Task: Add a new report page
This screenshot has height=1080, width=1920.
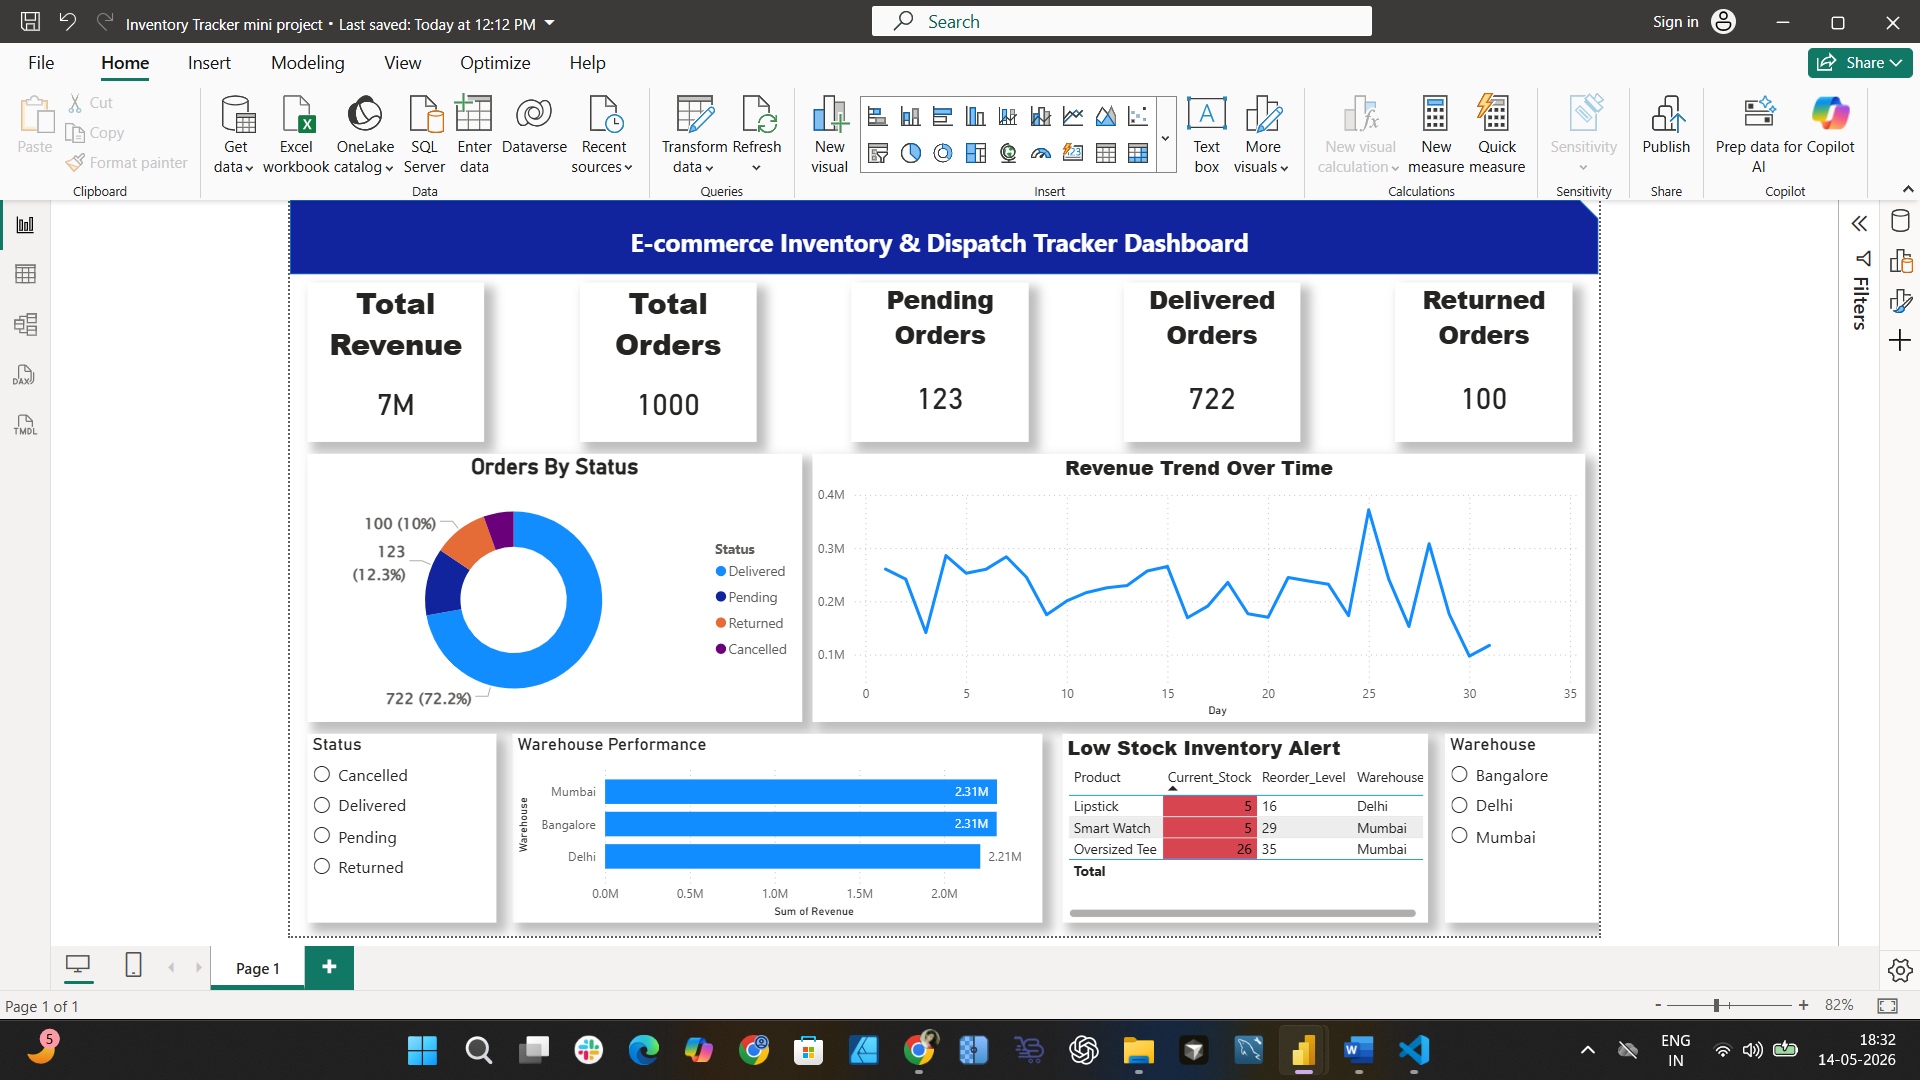Action: click(x=329, y=967)
